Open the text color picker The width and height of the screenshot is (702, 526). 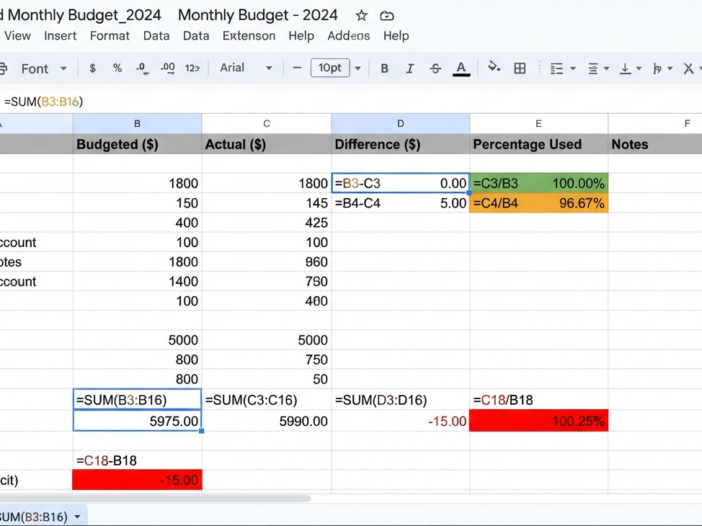(x=461, y=68)
